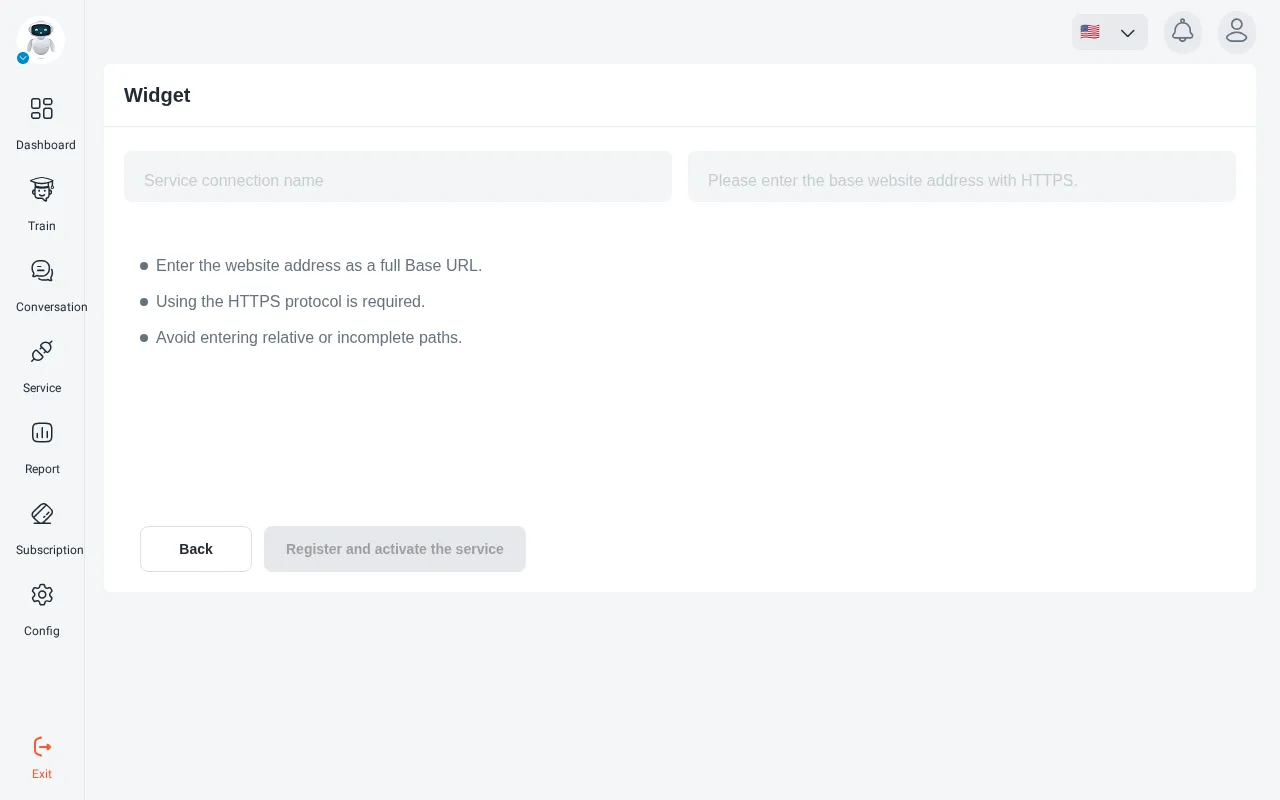Click 'Avoid entering relative or incomplete paths' text
This screenshot has height=800, width=1280.
(x=309, y=338)
